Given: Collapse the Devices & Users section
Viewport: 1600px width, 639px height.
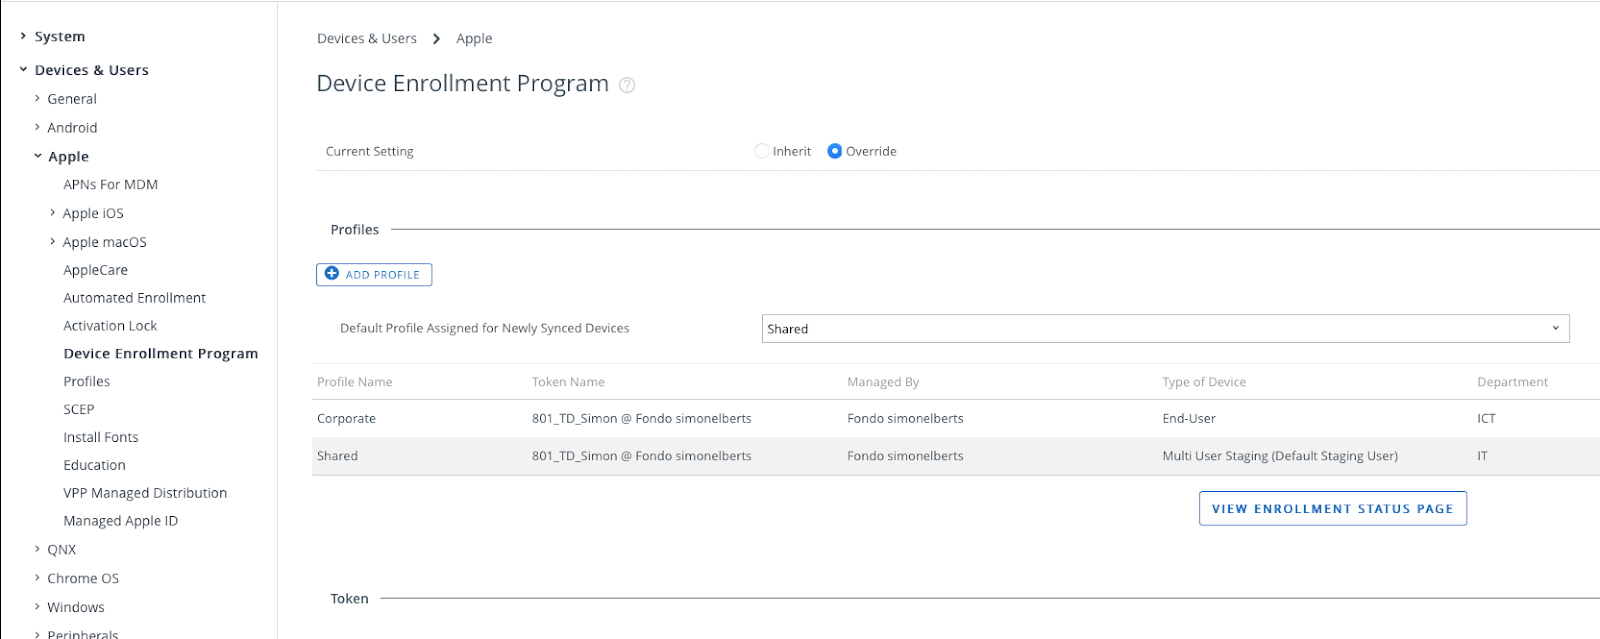Looking at the screenshot, I should [x=23, y=70].
